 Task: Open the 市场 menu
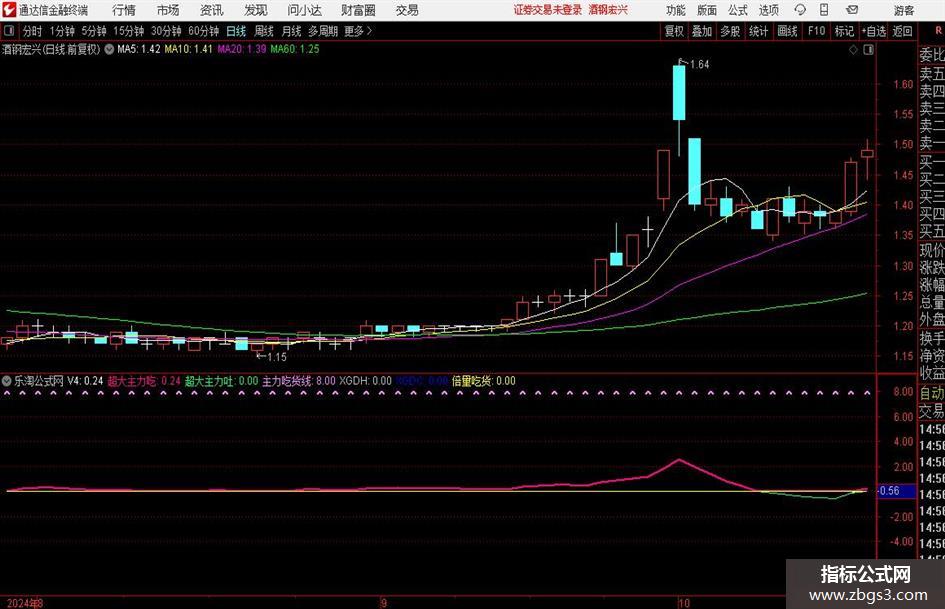pos(168,10)
